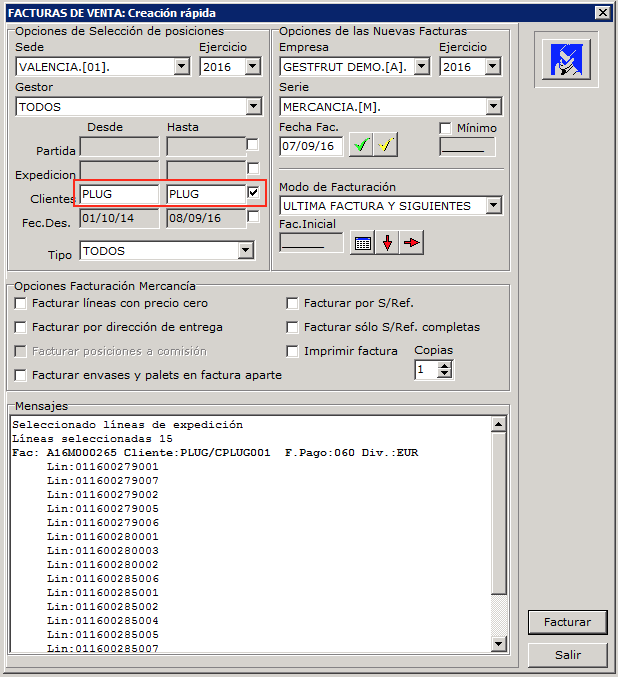The width and height of the screenshot is (618, 677).
Task: Open the Sede dropdown showing VALENCIA
Action: click(x=181, y=67)
